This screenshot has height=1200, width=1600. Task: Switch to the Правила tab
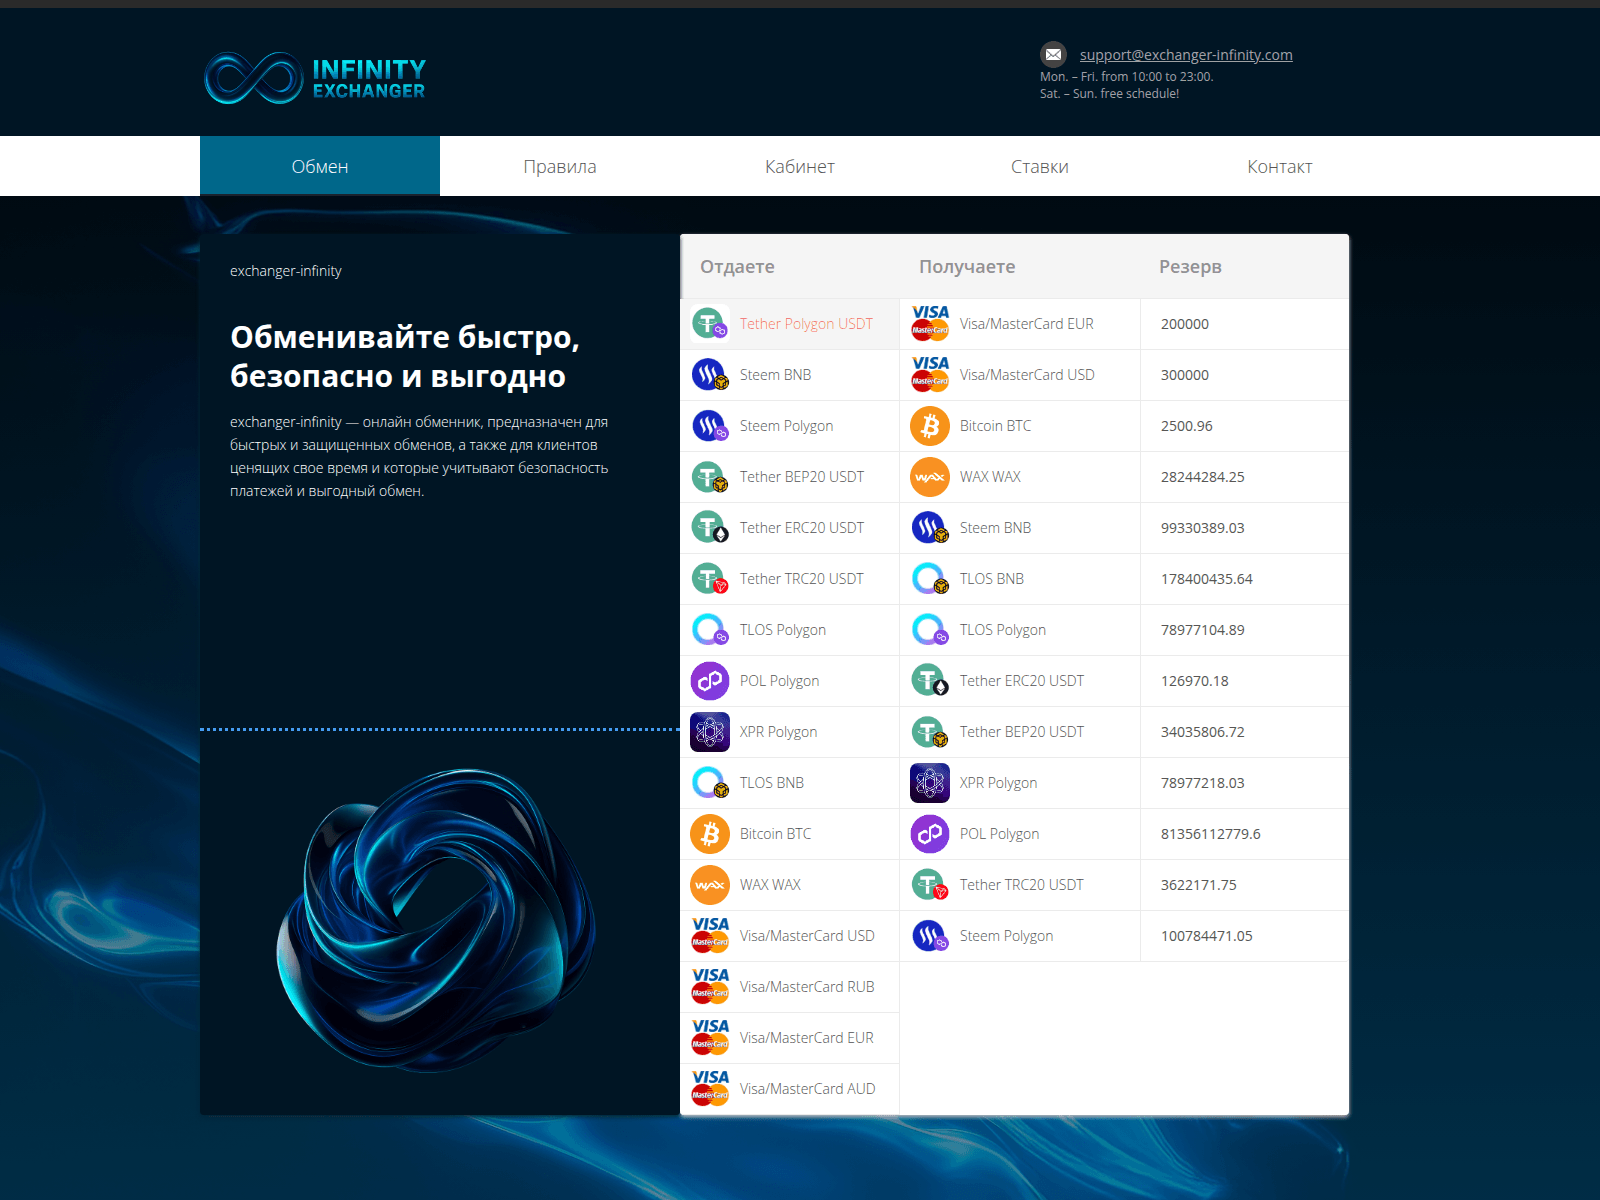[x=560, y=166]
